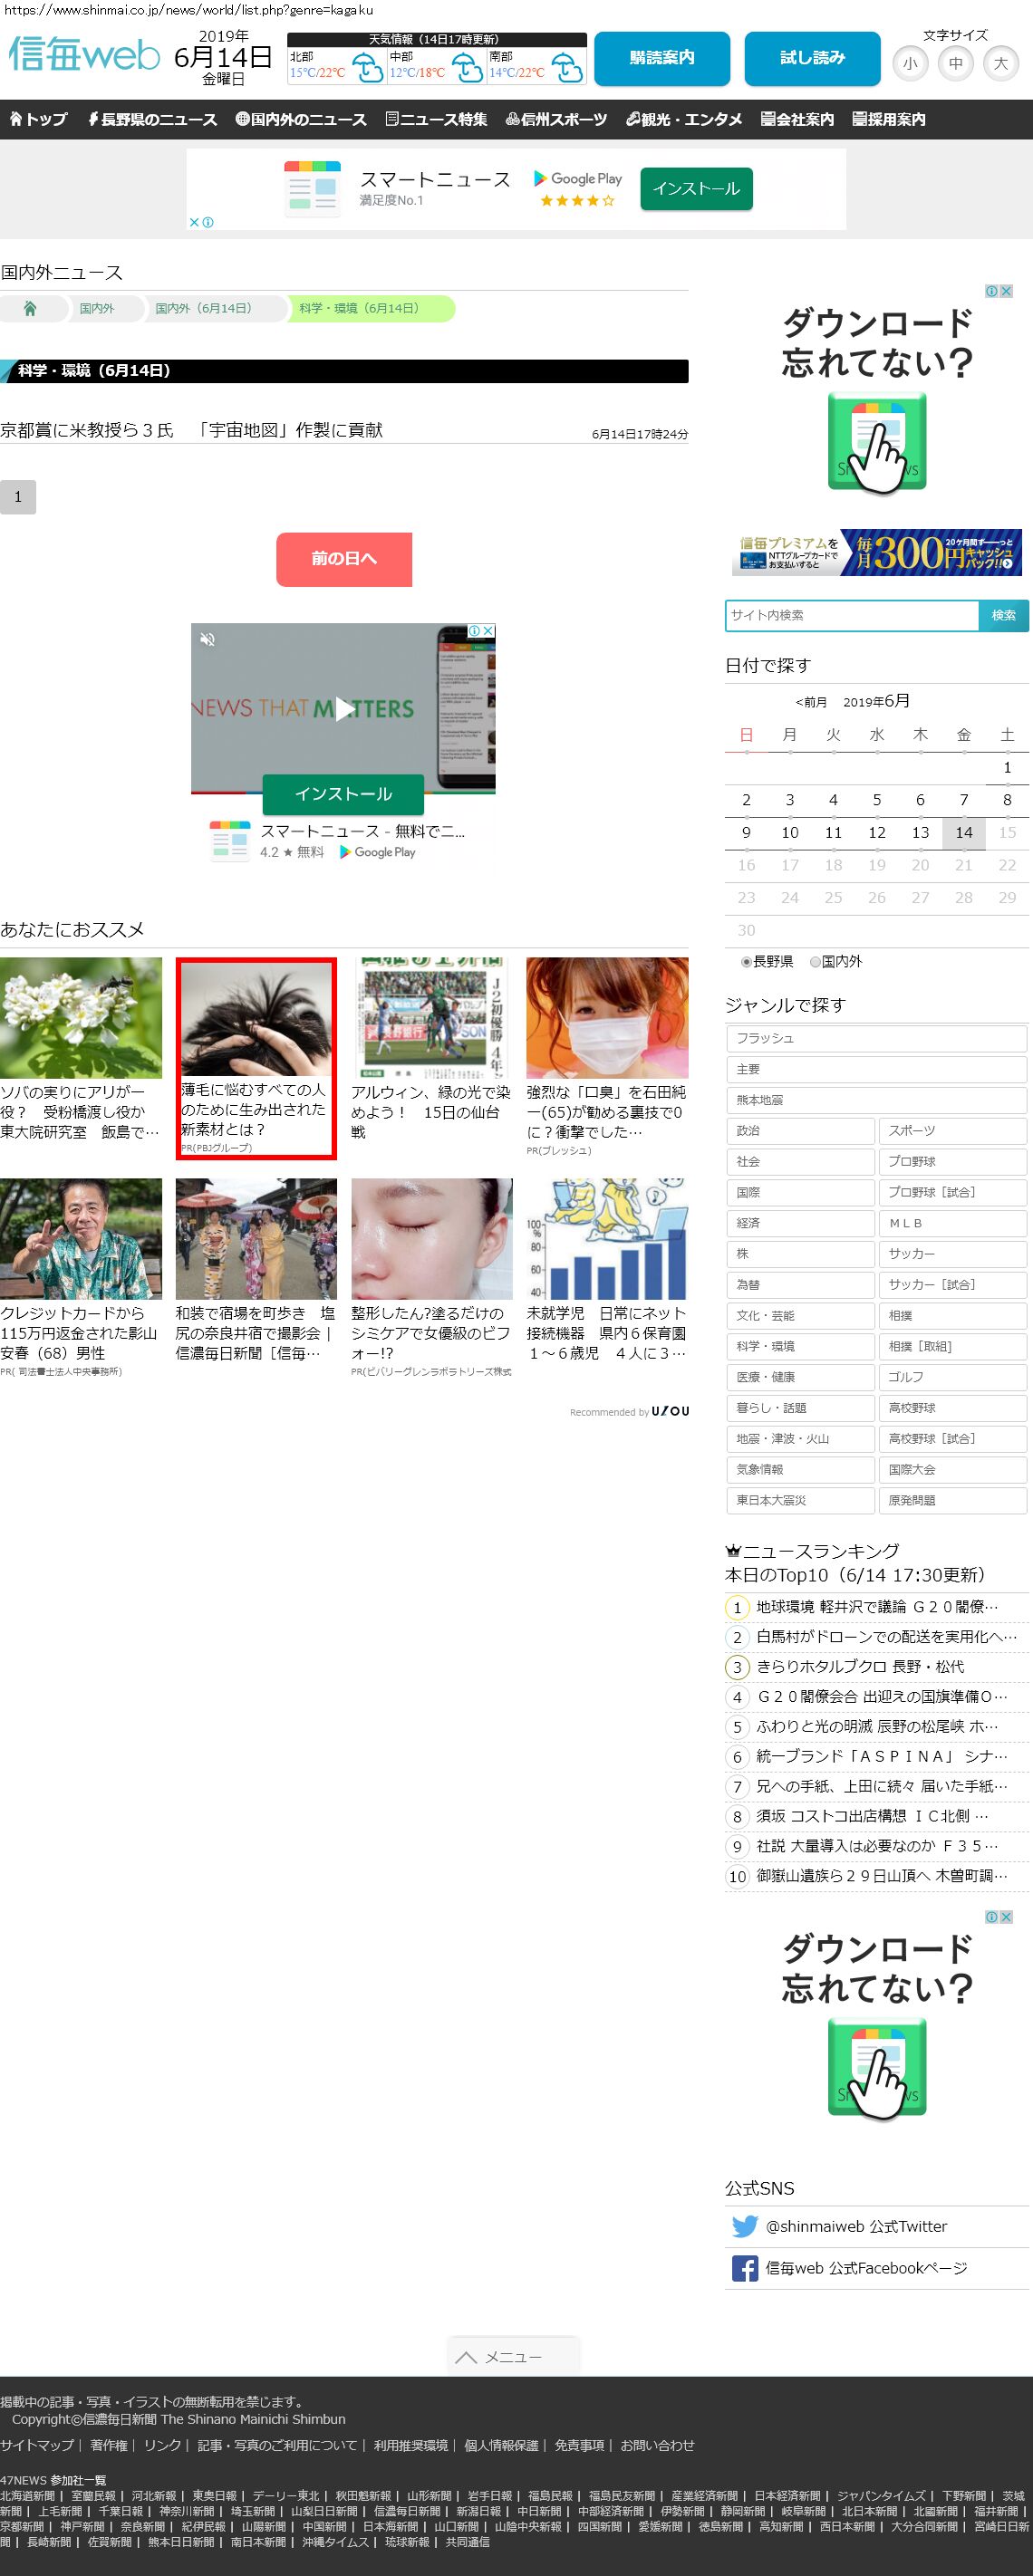Select calendar date 13
Screen dimensions: 1033x2576
click(x=920, y=833)
